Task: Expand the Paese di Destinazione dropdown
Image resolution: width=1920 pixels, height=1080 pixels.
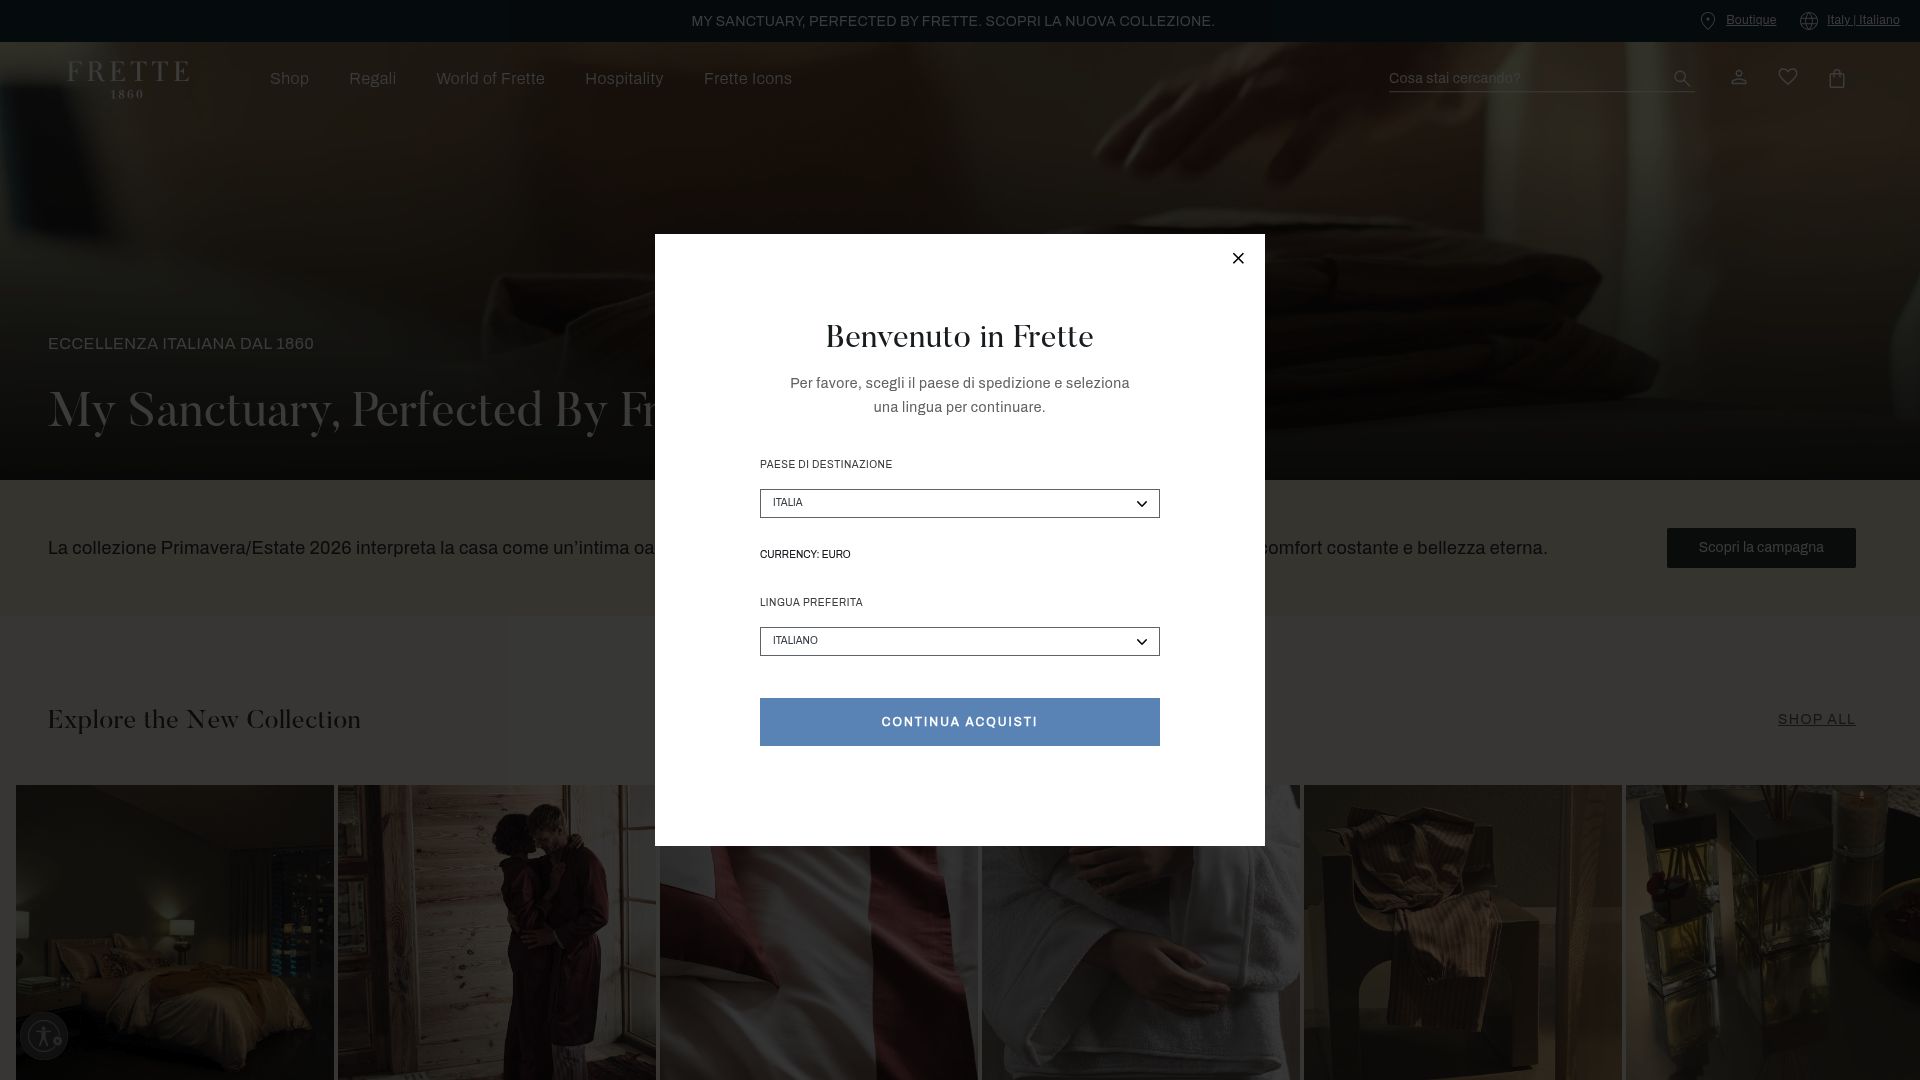Action: 960,503
